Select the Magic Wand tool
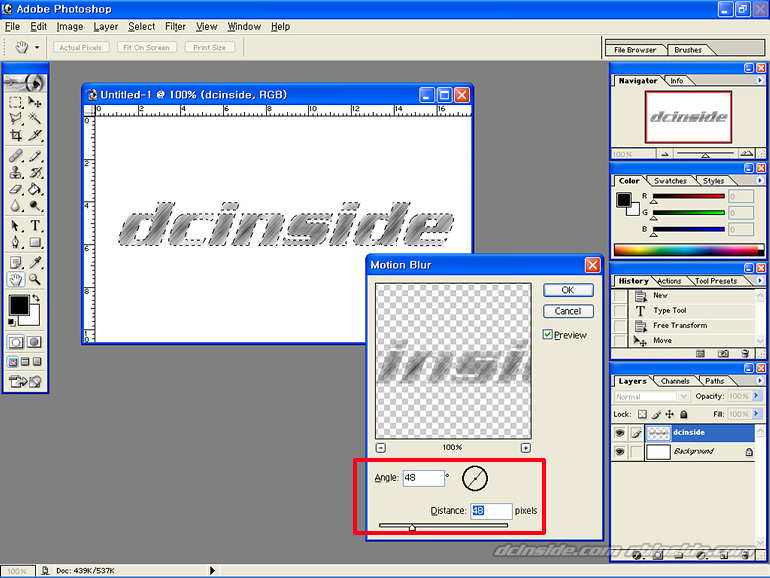This screenshot has height=578, width=770. click(34, 118)
